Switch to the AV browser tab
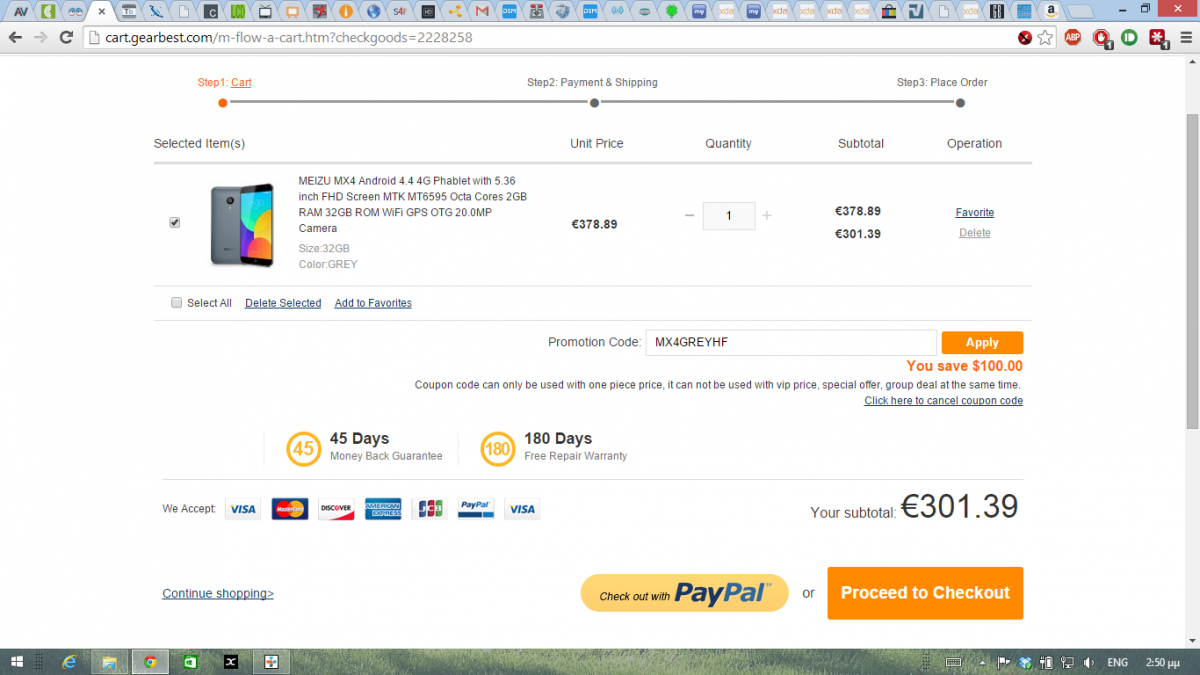This screenshot has height=675, width=1200. 20,12
